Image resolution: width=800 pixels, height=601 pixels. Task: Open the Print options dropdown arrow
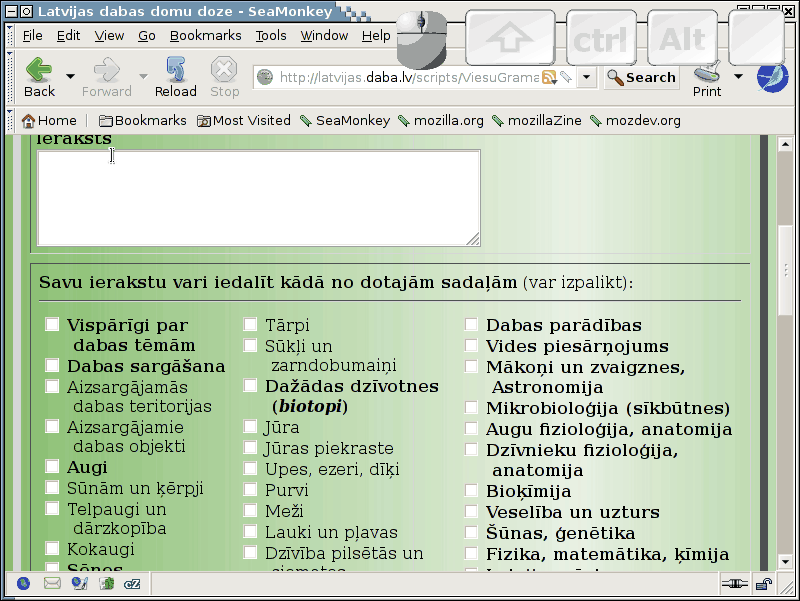(738, 77)
